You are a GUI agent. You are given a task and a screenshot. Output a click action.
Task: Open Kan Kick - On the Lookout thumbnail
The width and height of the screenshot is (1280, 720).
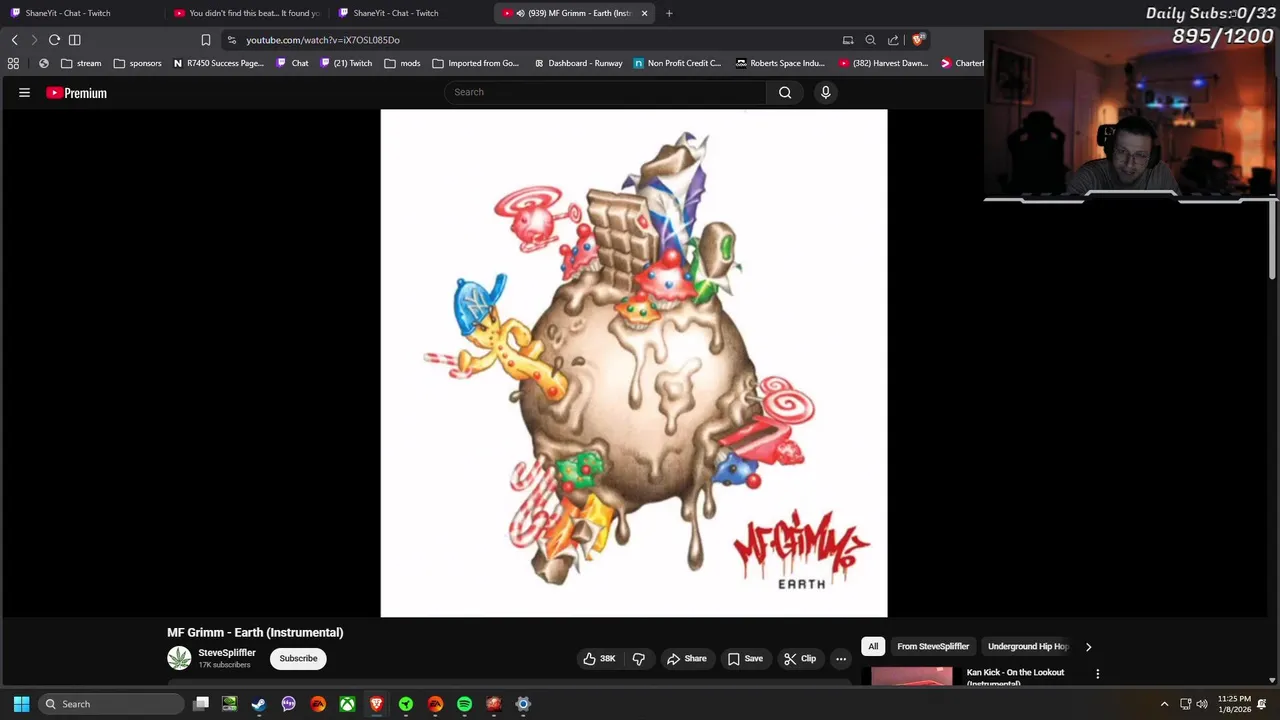pos(912,676)
